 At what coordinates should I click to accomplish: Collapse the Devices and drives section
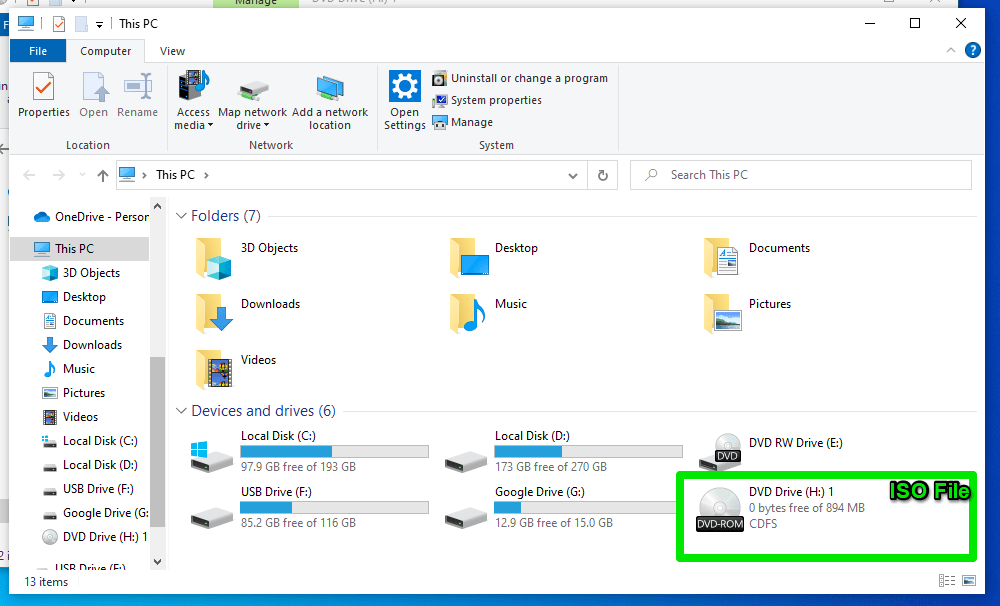point(181,411)
